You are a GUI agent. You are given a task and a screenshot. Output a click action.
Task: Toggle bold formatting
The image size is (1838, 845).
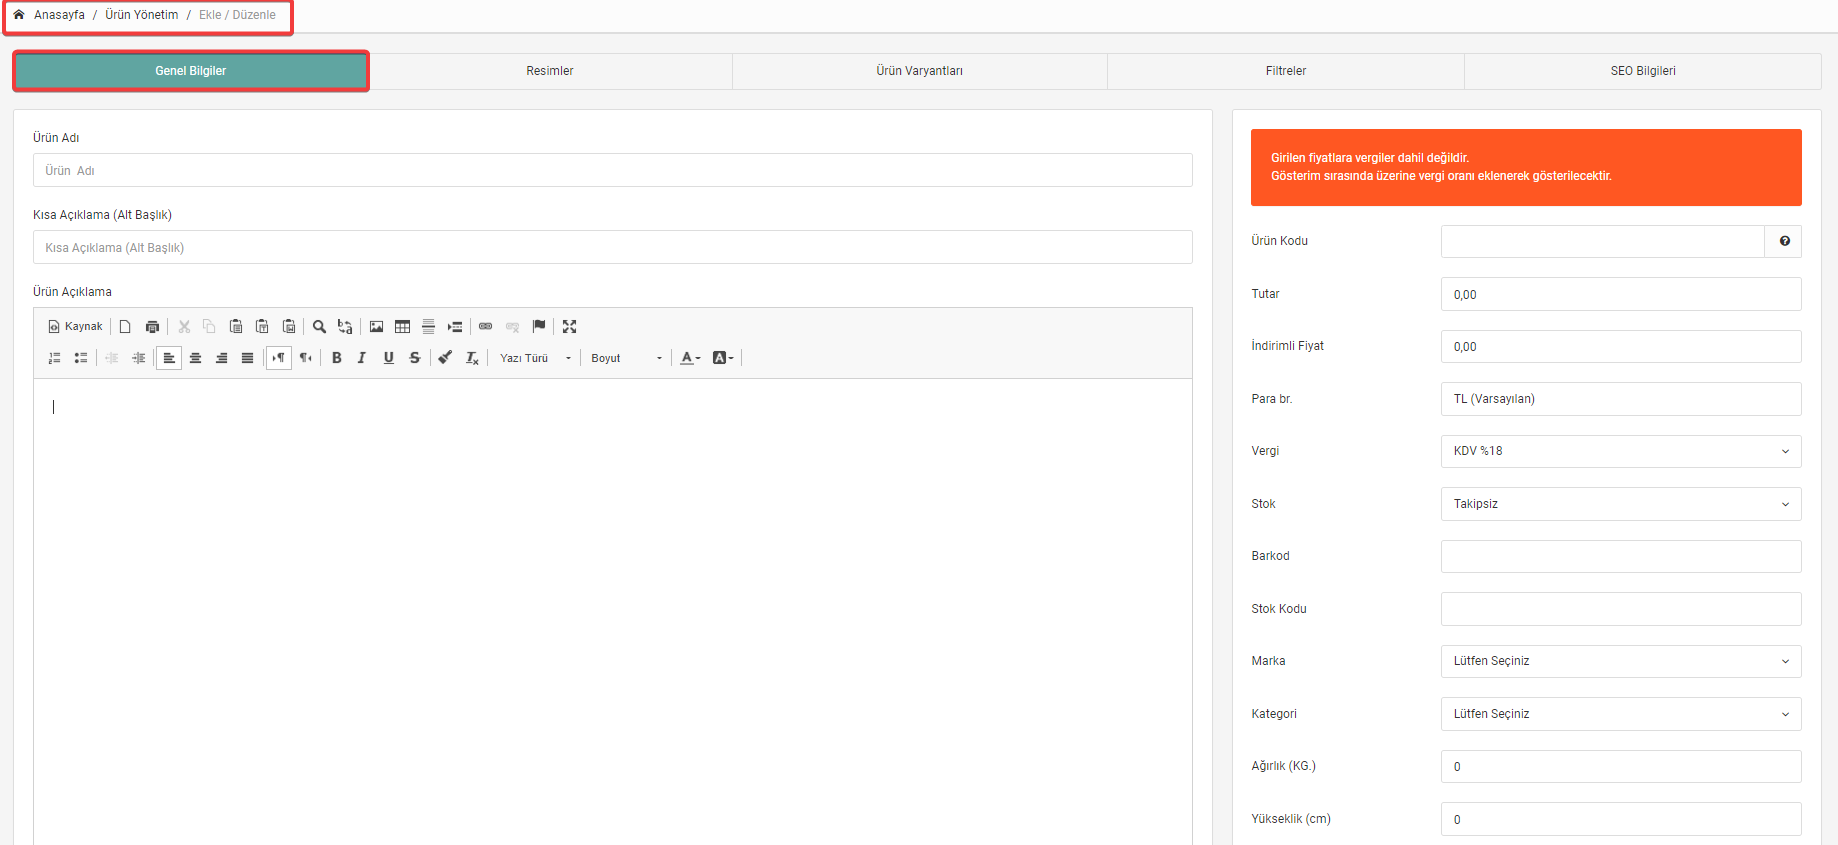[337, 358]
